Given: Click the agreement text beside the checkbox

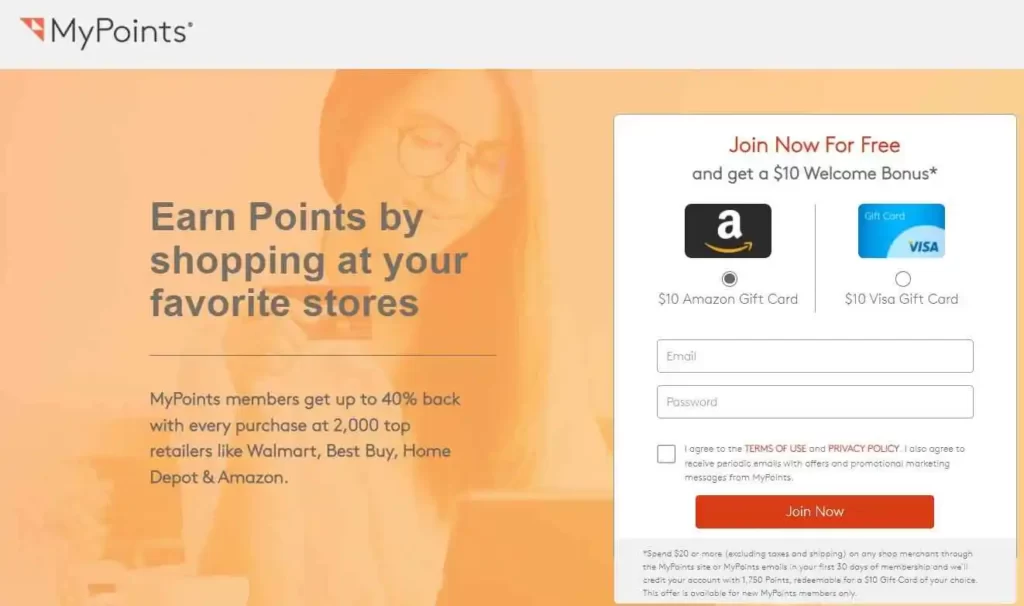Looking at the screenshot, I should pyautogui.click(x=824, y=463).
